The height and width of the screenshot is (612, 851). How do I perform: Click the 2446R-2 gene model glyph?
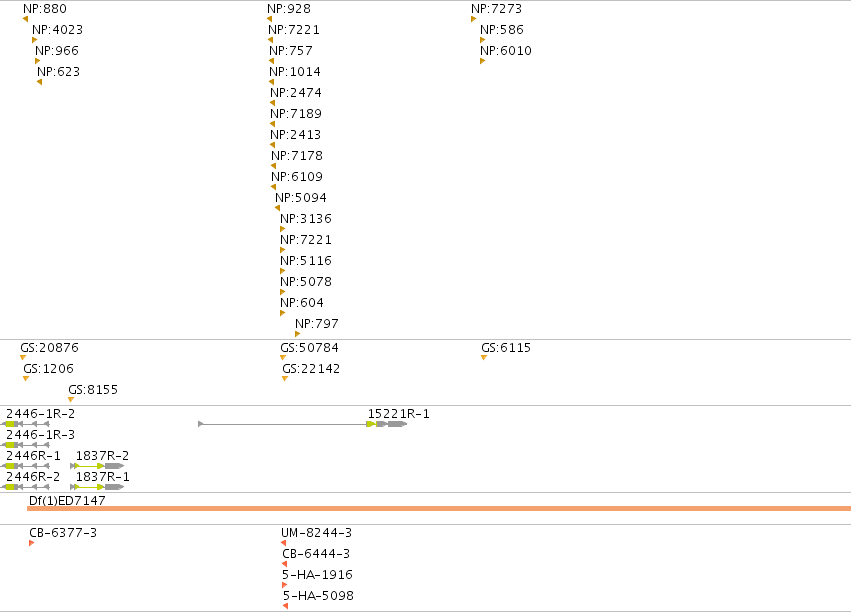click(x=26, y=487)
